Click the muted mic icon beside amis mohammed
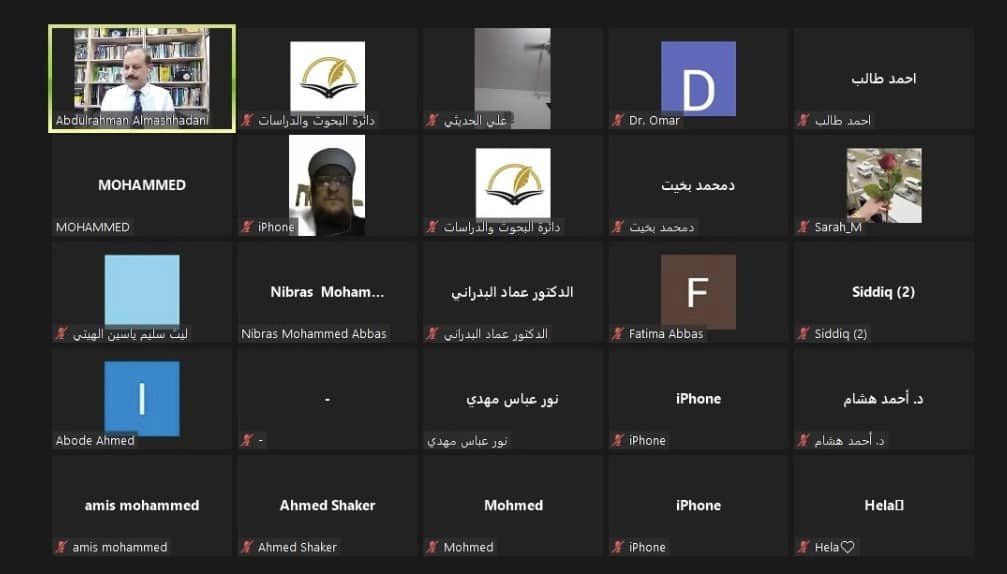The image size is (1007, 574). point(62,547)
